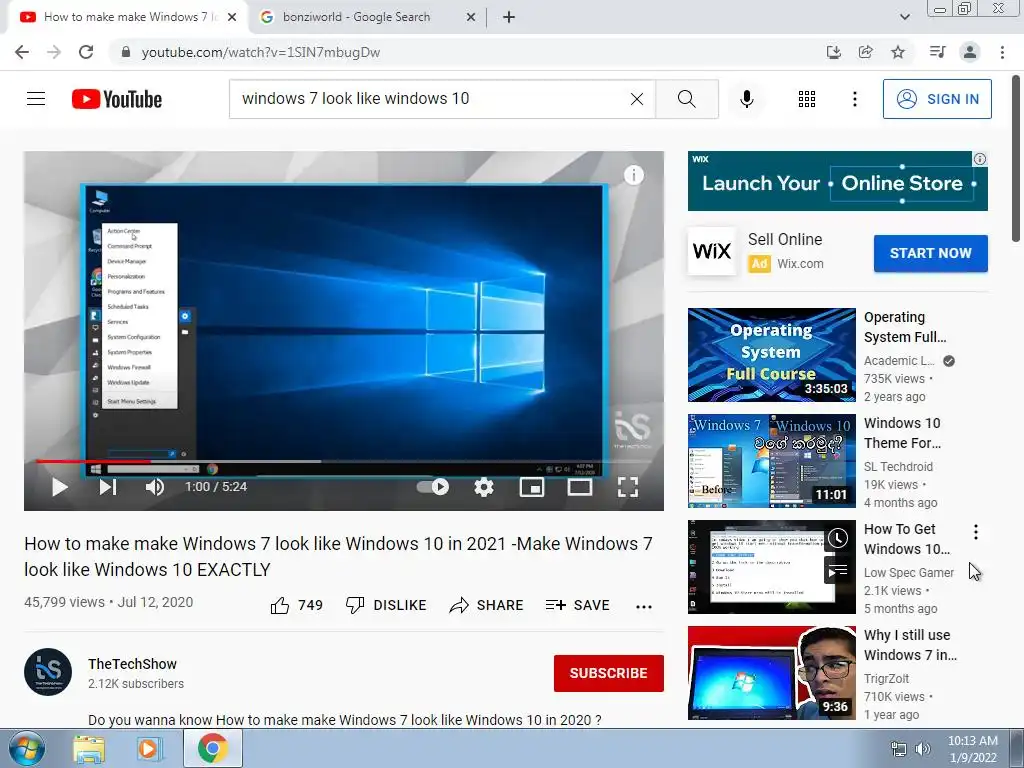Switch to bonziworld Google Search tab
Screen dimensions: 1024x768
pyautogui.click(x=356, y=17)
